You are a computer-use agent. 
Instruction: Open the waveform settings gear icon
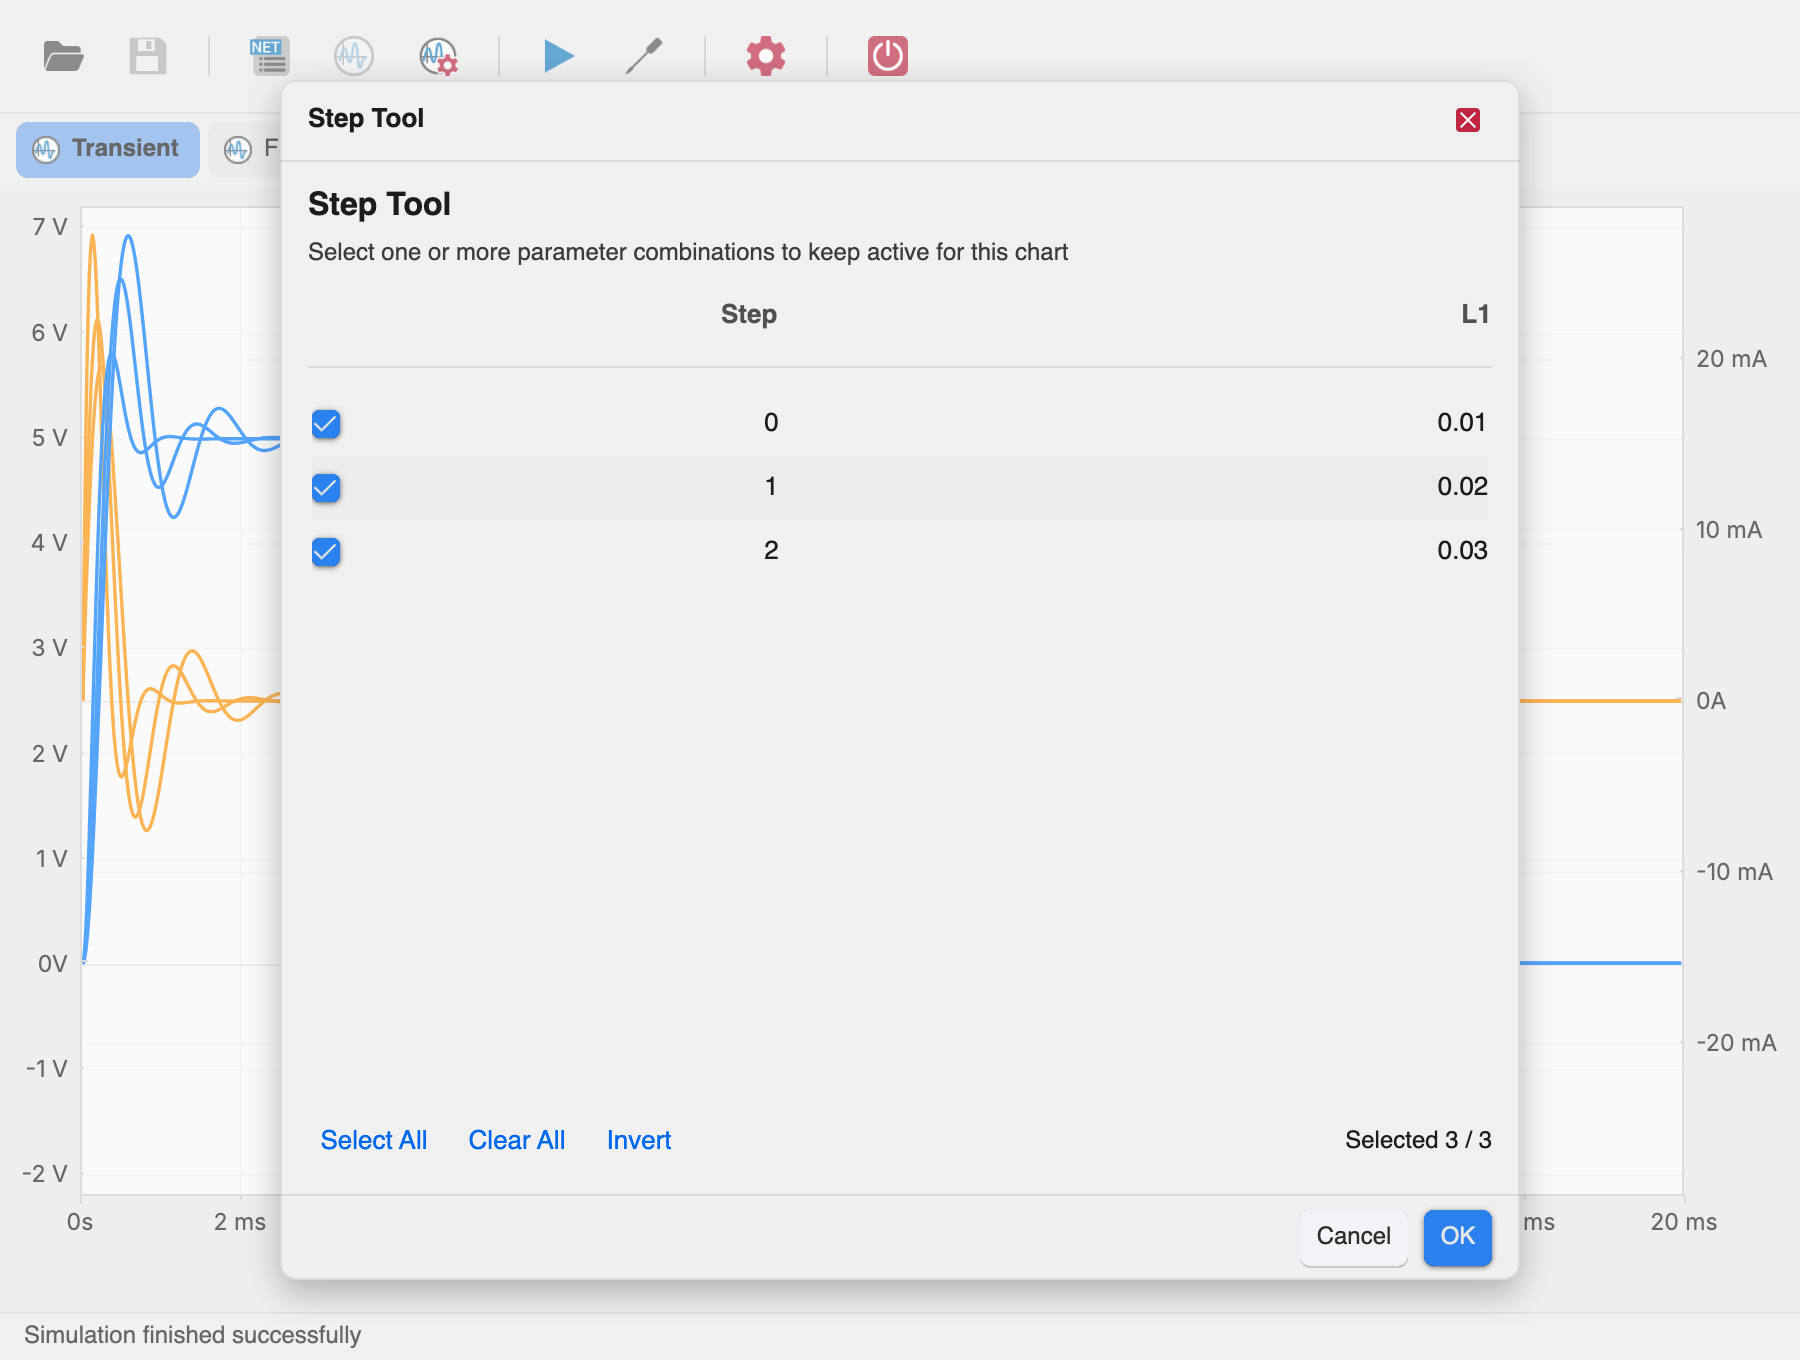(439, 56)
